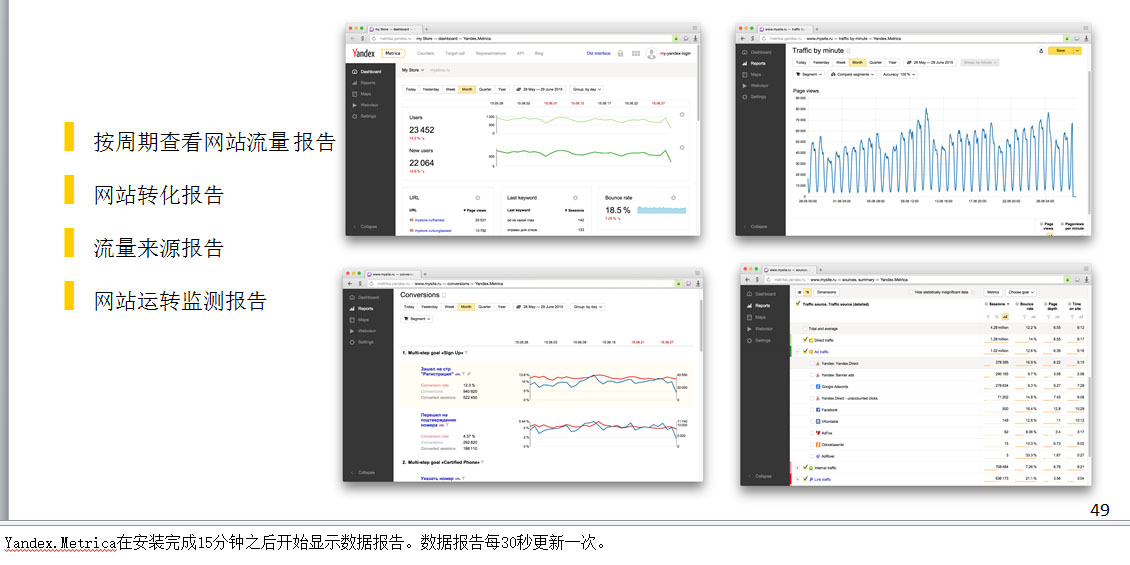Click browser back arrow in sources summary window
The width and height of the screenshot is (1130, 565).
tap(747, 280)
